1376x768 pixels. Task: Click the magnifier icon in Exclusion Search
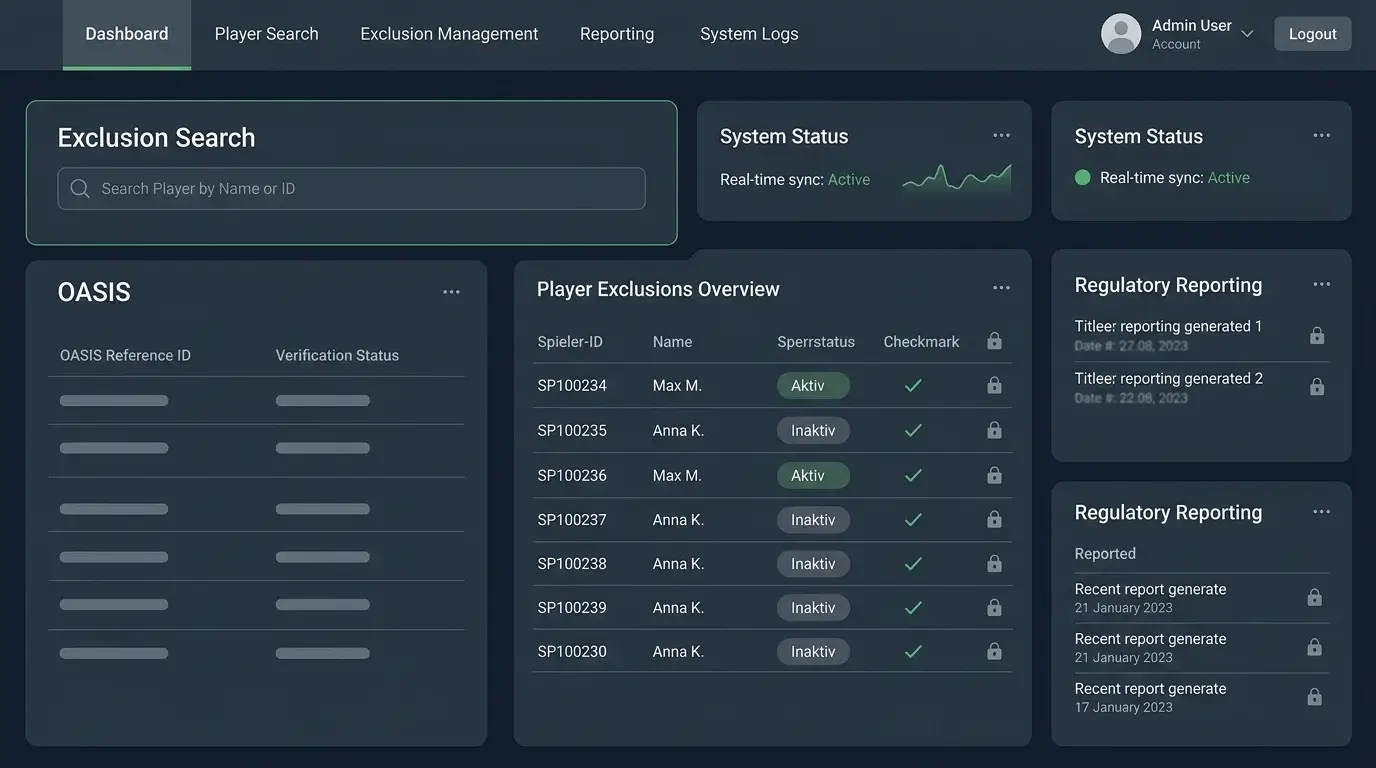click(80, 188)
